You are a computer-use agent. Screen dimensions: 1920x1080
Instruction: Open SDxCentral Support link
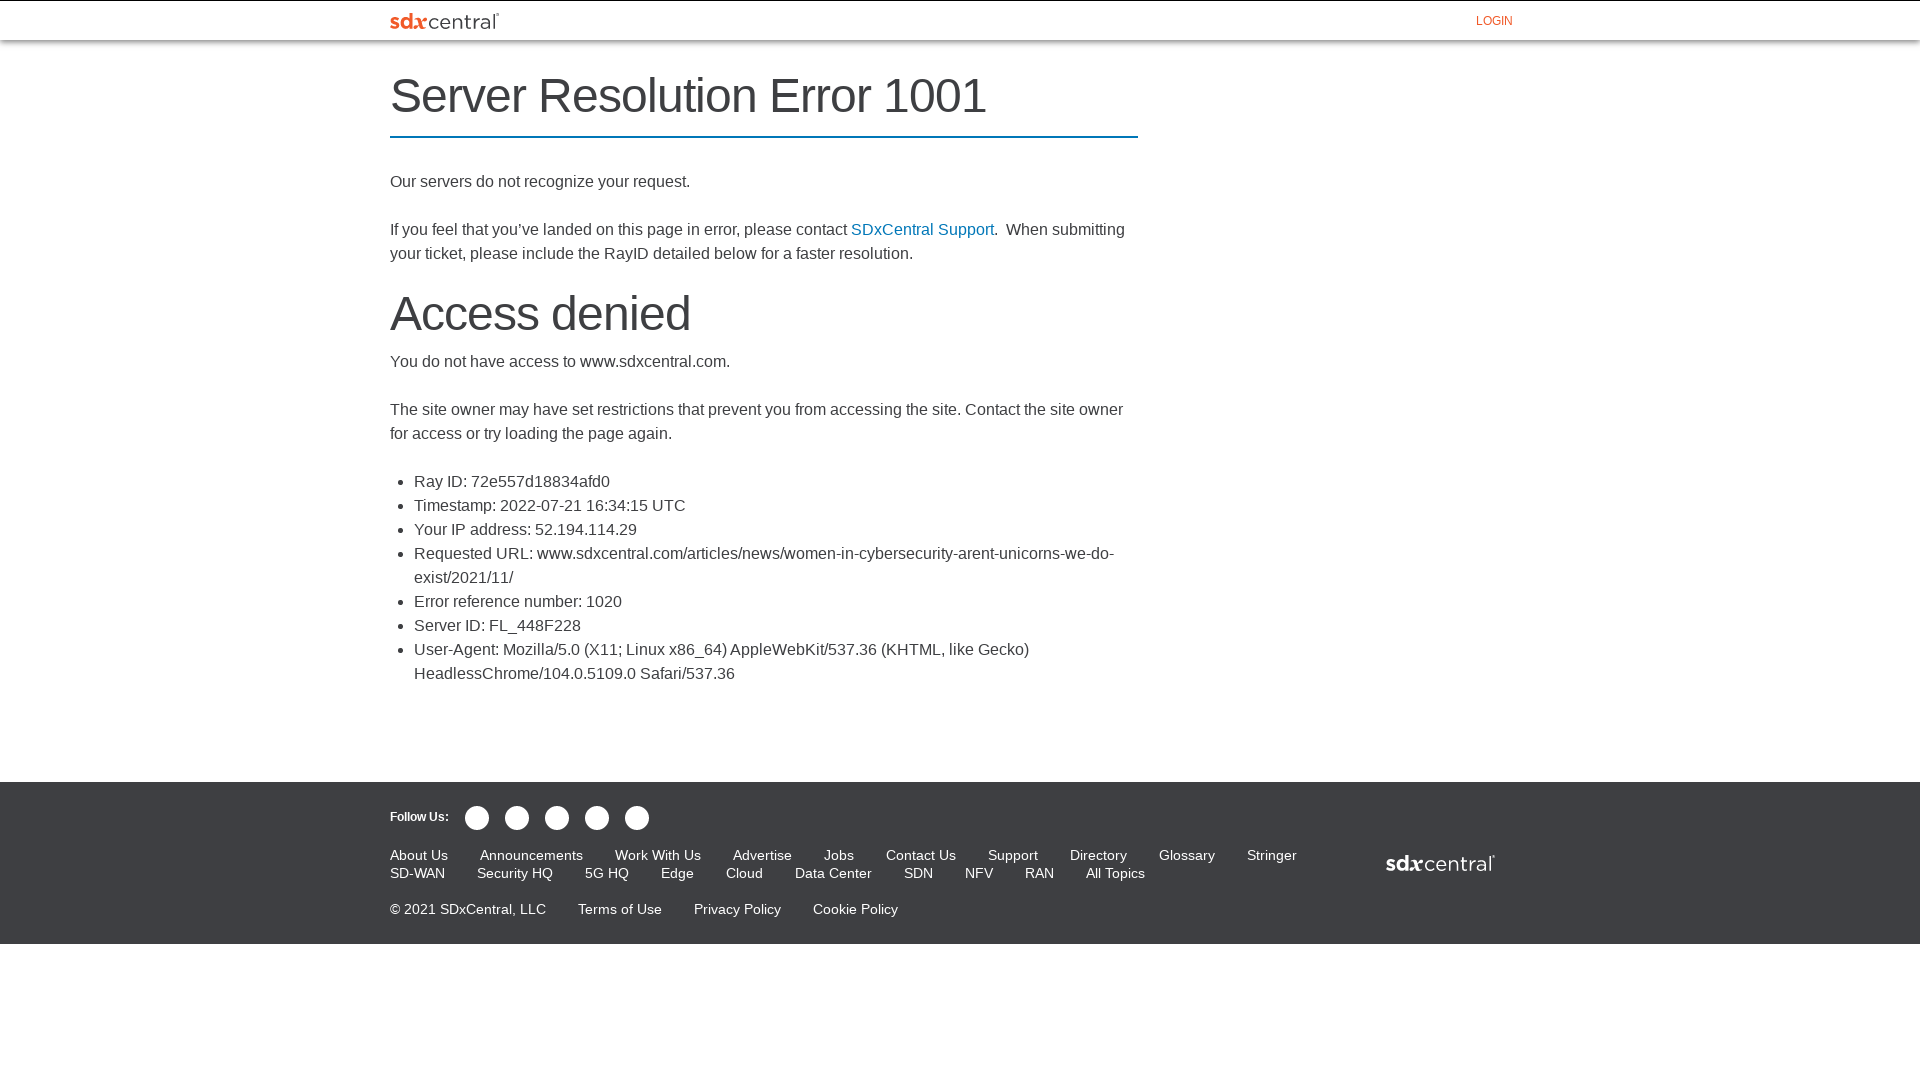922,230
